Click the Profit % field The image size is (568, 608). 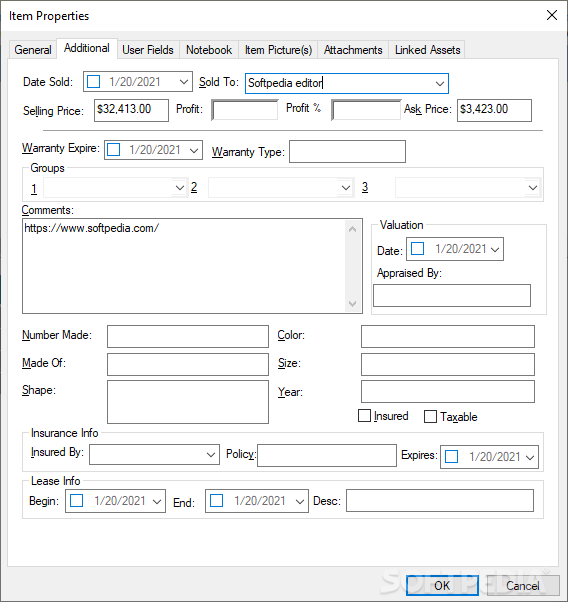[x=366, y=110]
